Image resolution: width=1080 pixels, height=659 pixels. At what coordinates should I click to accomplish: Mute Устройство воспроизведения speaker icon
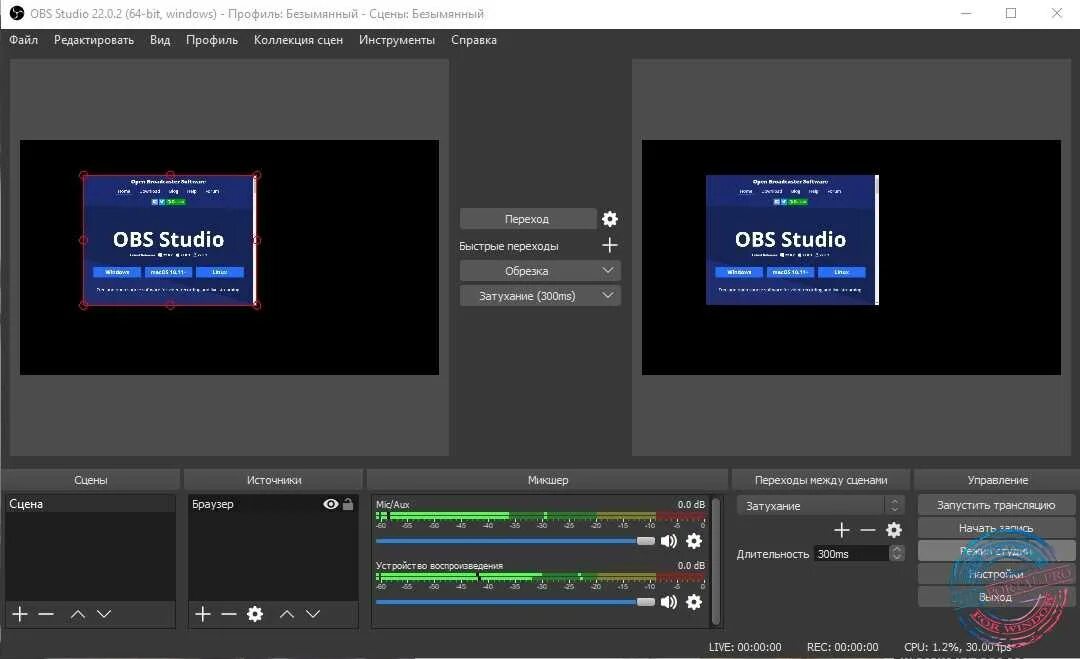[x=669, y=602]
